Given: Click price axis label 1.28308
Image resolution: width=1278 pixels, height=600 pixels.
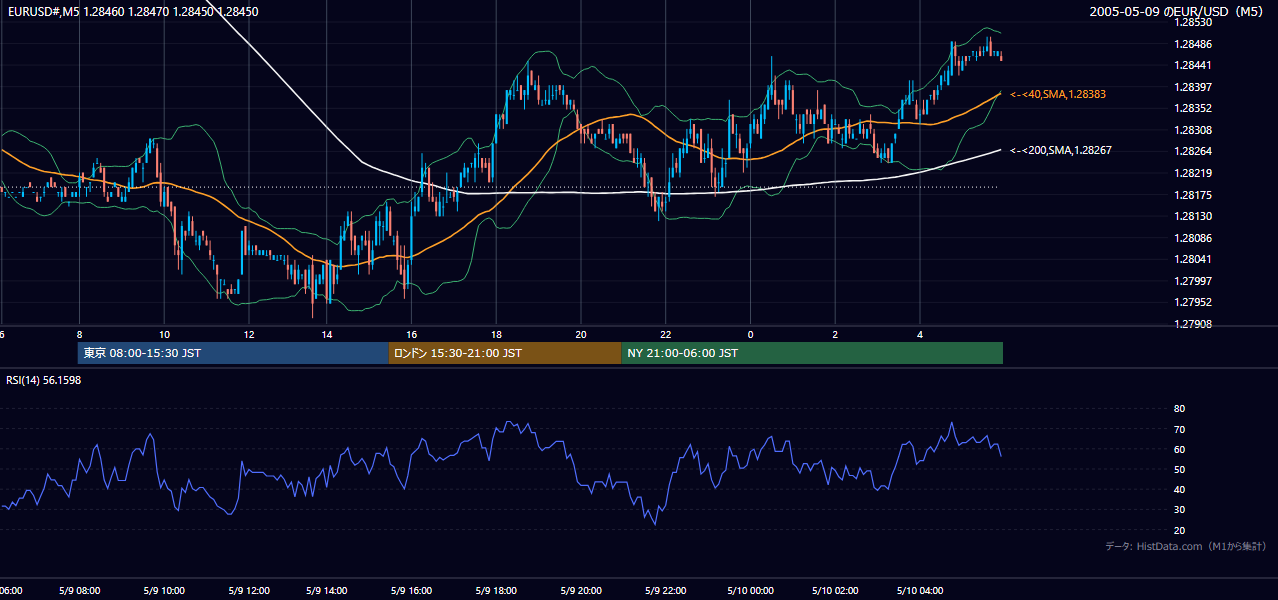Looking at the screenshot, I should tap(1192, 130).
